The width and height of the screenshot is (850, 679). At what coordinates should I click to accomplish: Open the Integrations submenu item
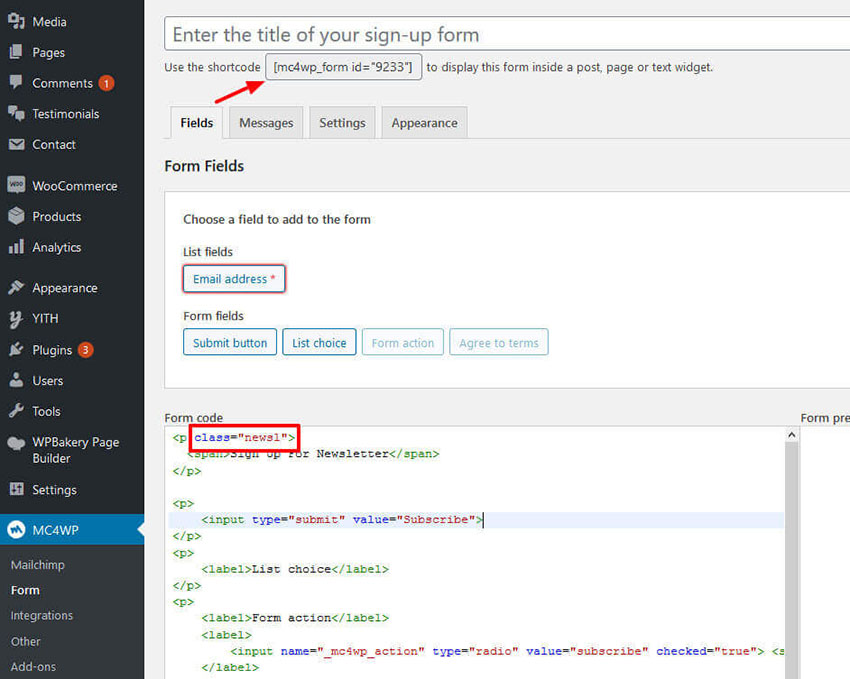[42, 615]
